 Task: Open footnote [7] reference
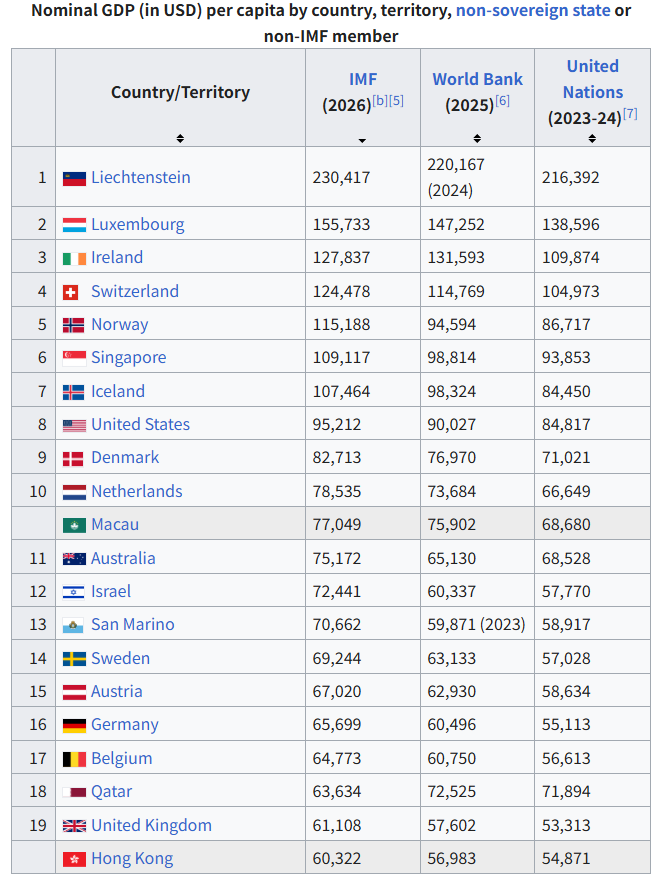(x=630, y=114)
